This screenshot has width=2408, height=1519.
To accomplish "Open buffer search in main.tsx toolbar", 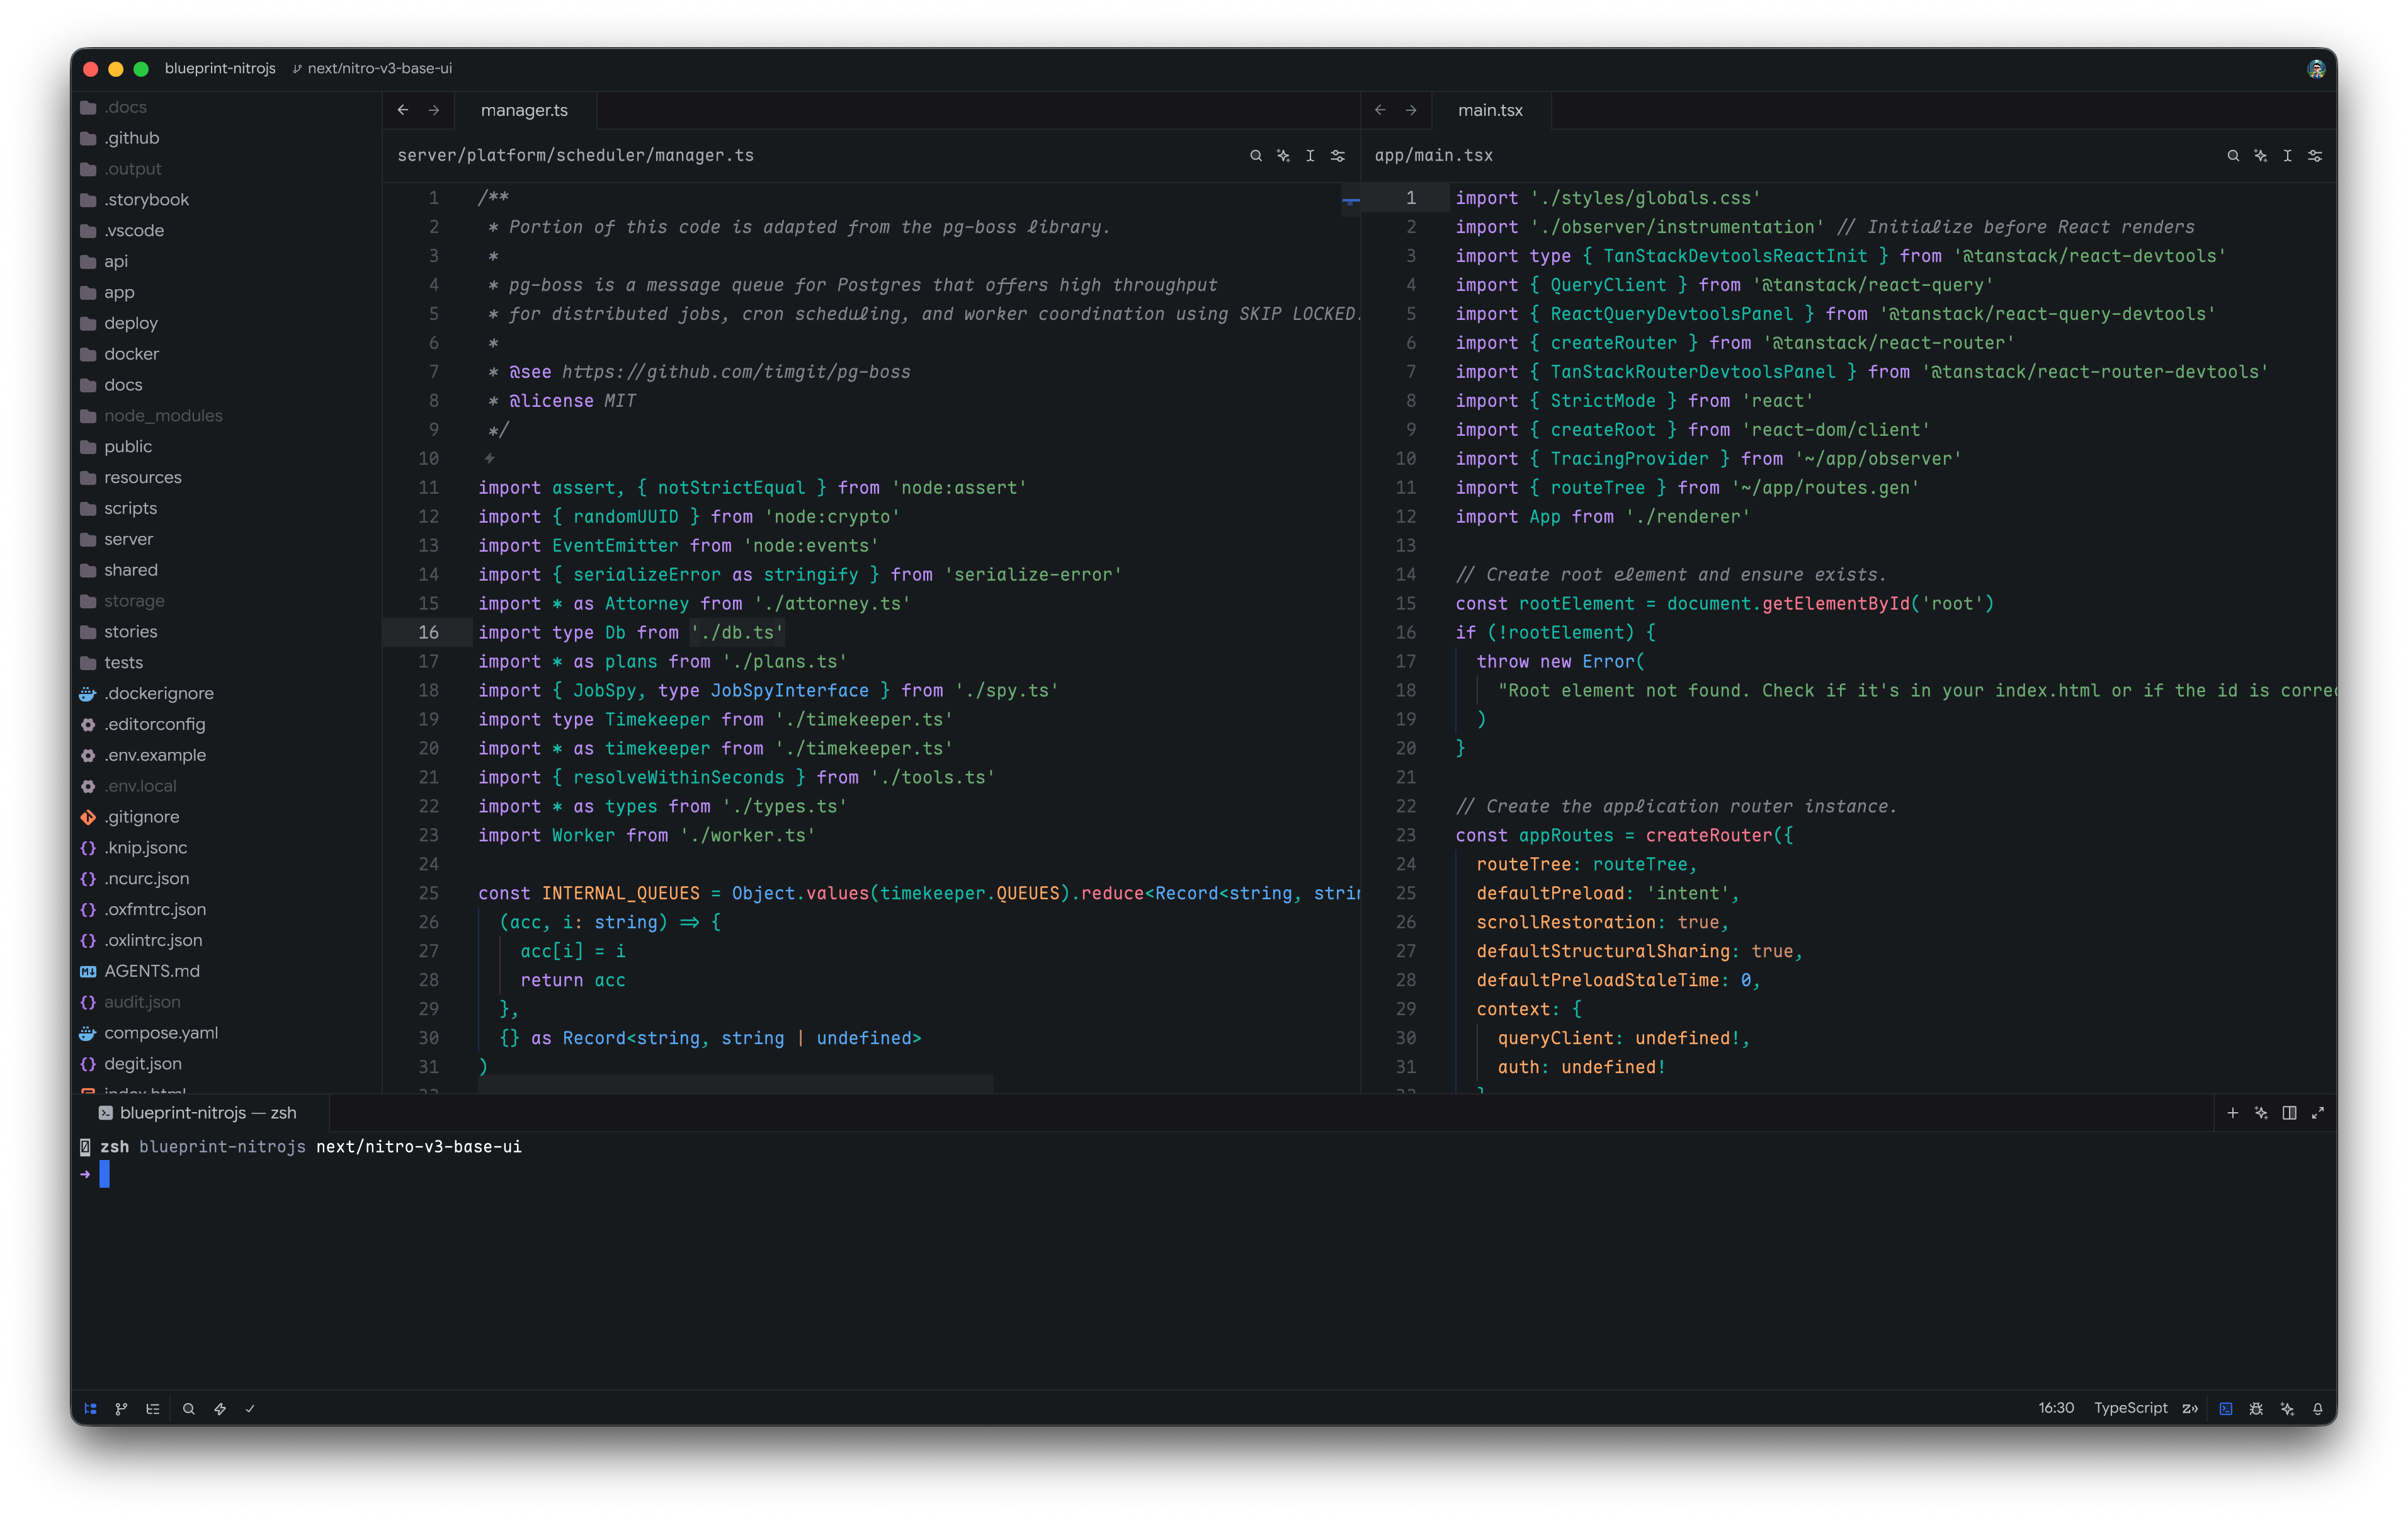I will click(x=2233, y=155).
